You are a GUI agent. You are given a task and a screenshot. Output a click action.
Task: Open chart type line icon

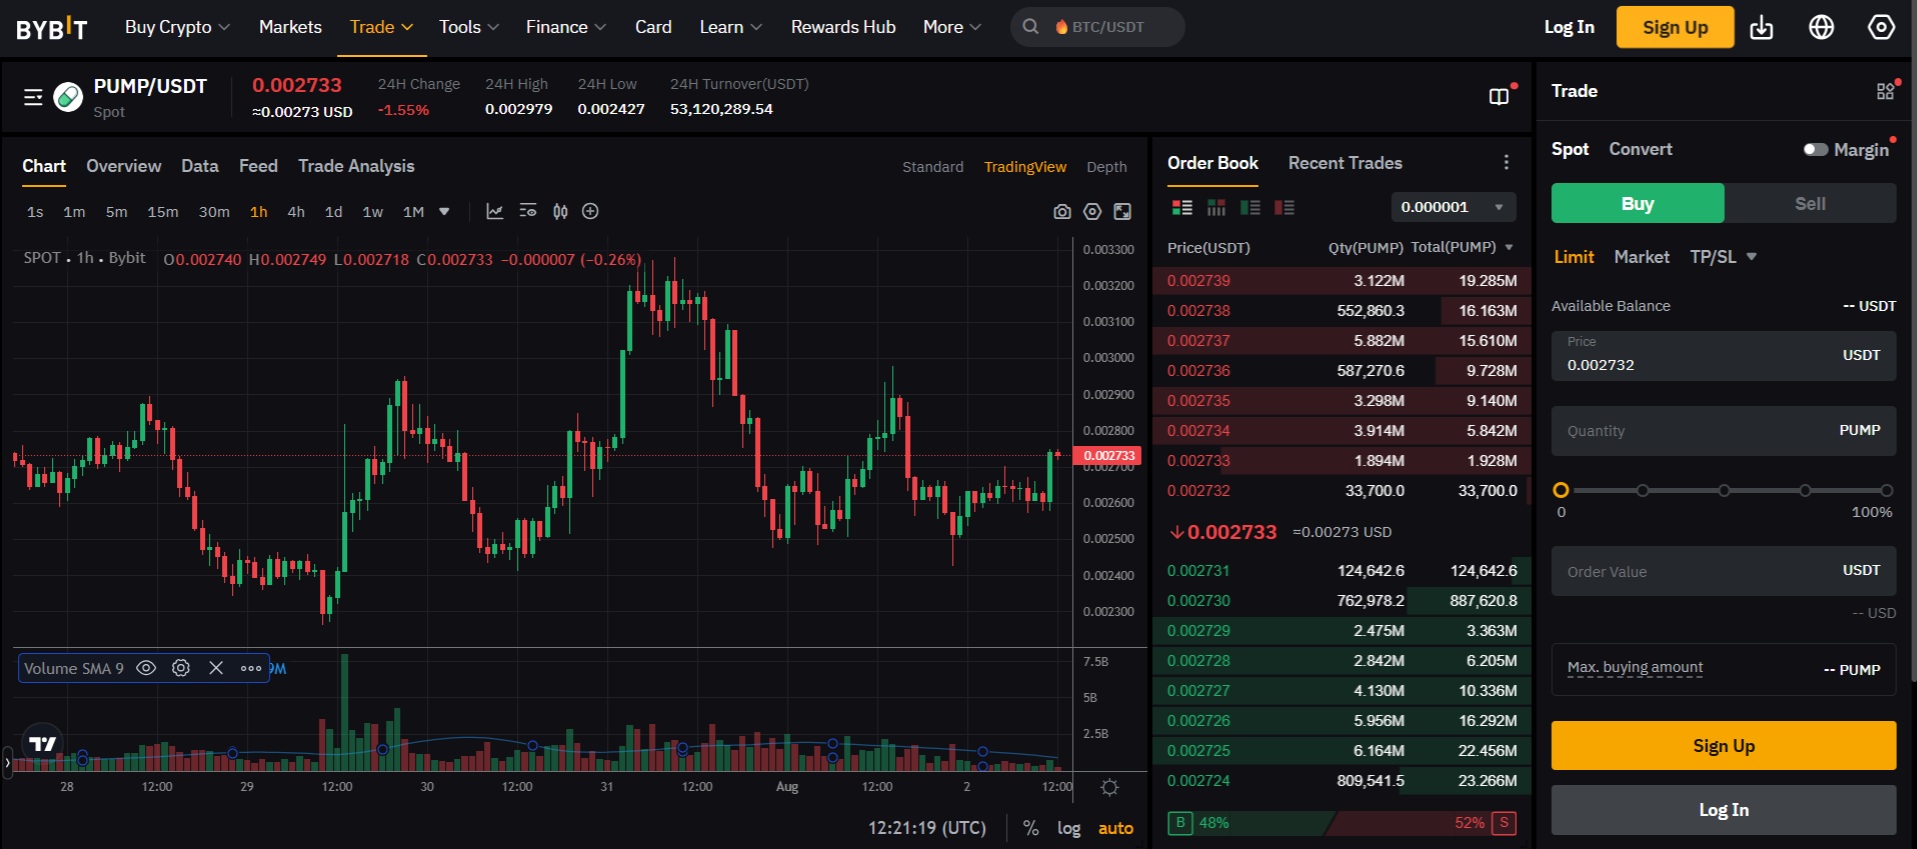tap(494, 211)
